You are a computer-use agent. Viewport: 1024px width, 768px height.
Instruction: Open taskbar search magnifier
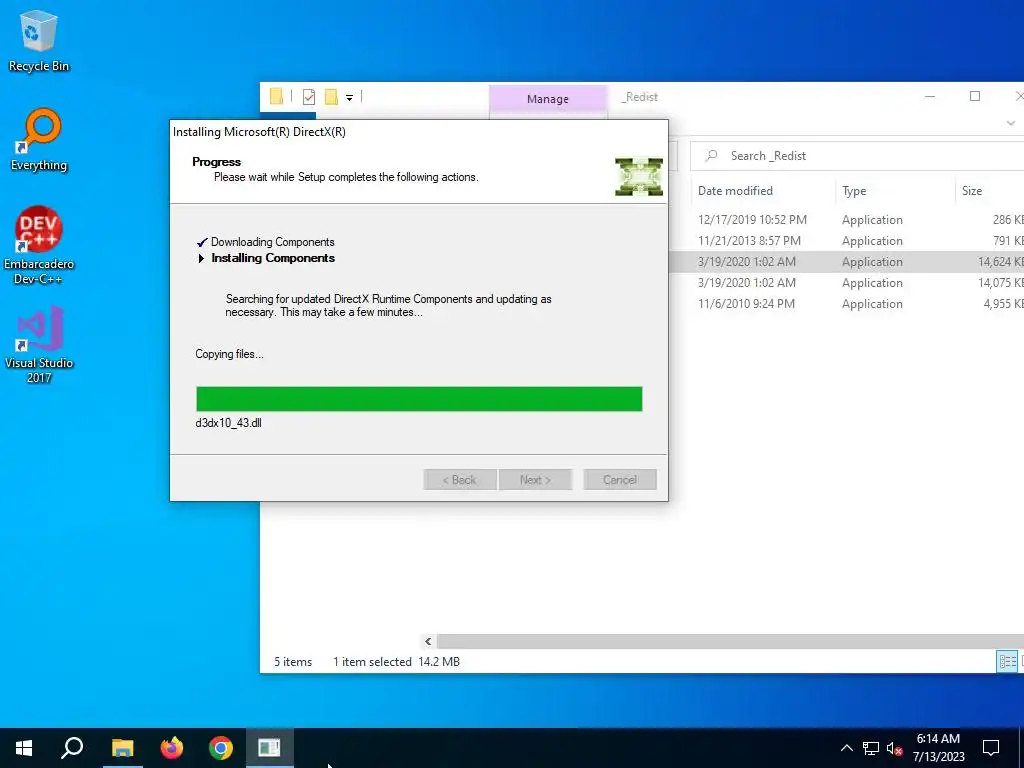pyautogui.click(x=72, y=748)
